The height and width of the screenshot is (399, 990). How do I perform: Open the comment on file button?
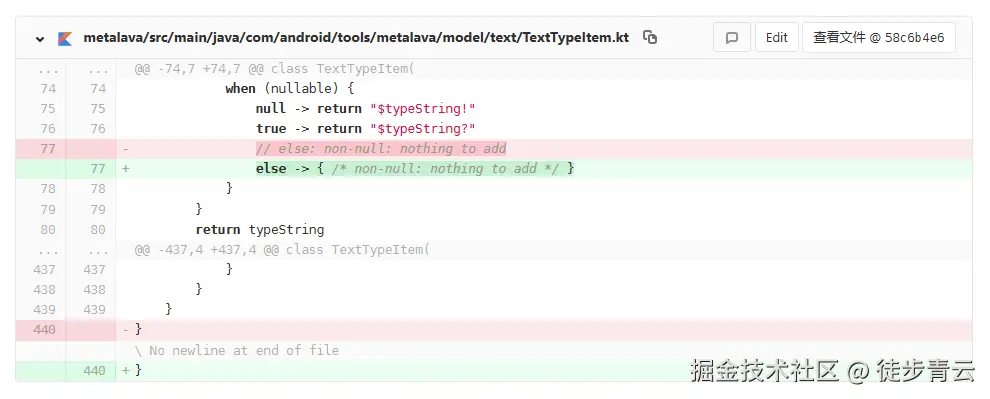click(732, 37)
